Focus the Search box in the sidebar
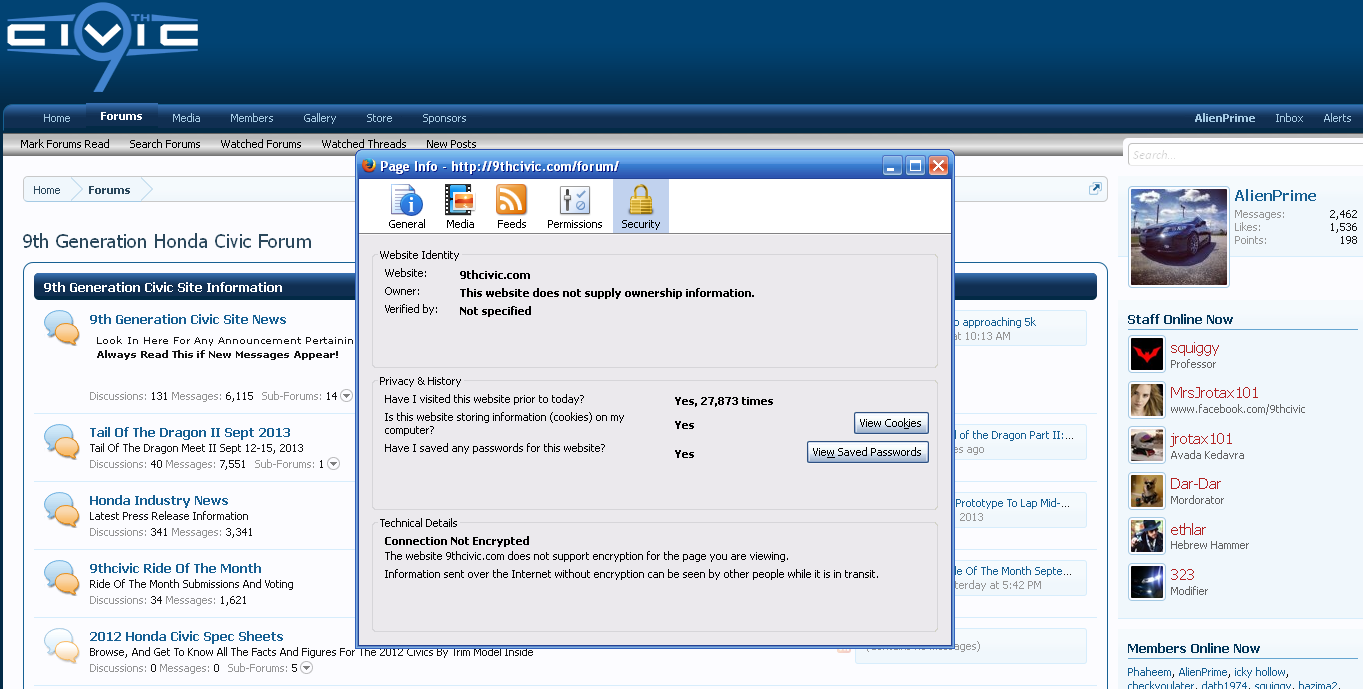 pos(1244,155)
